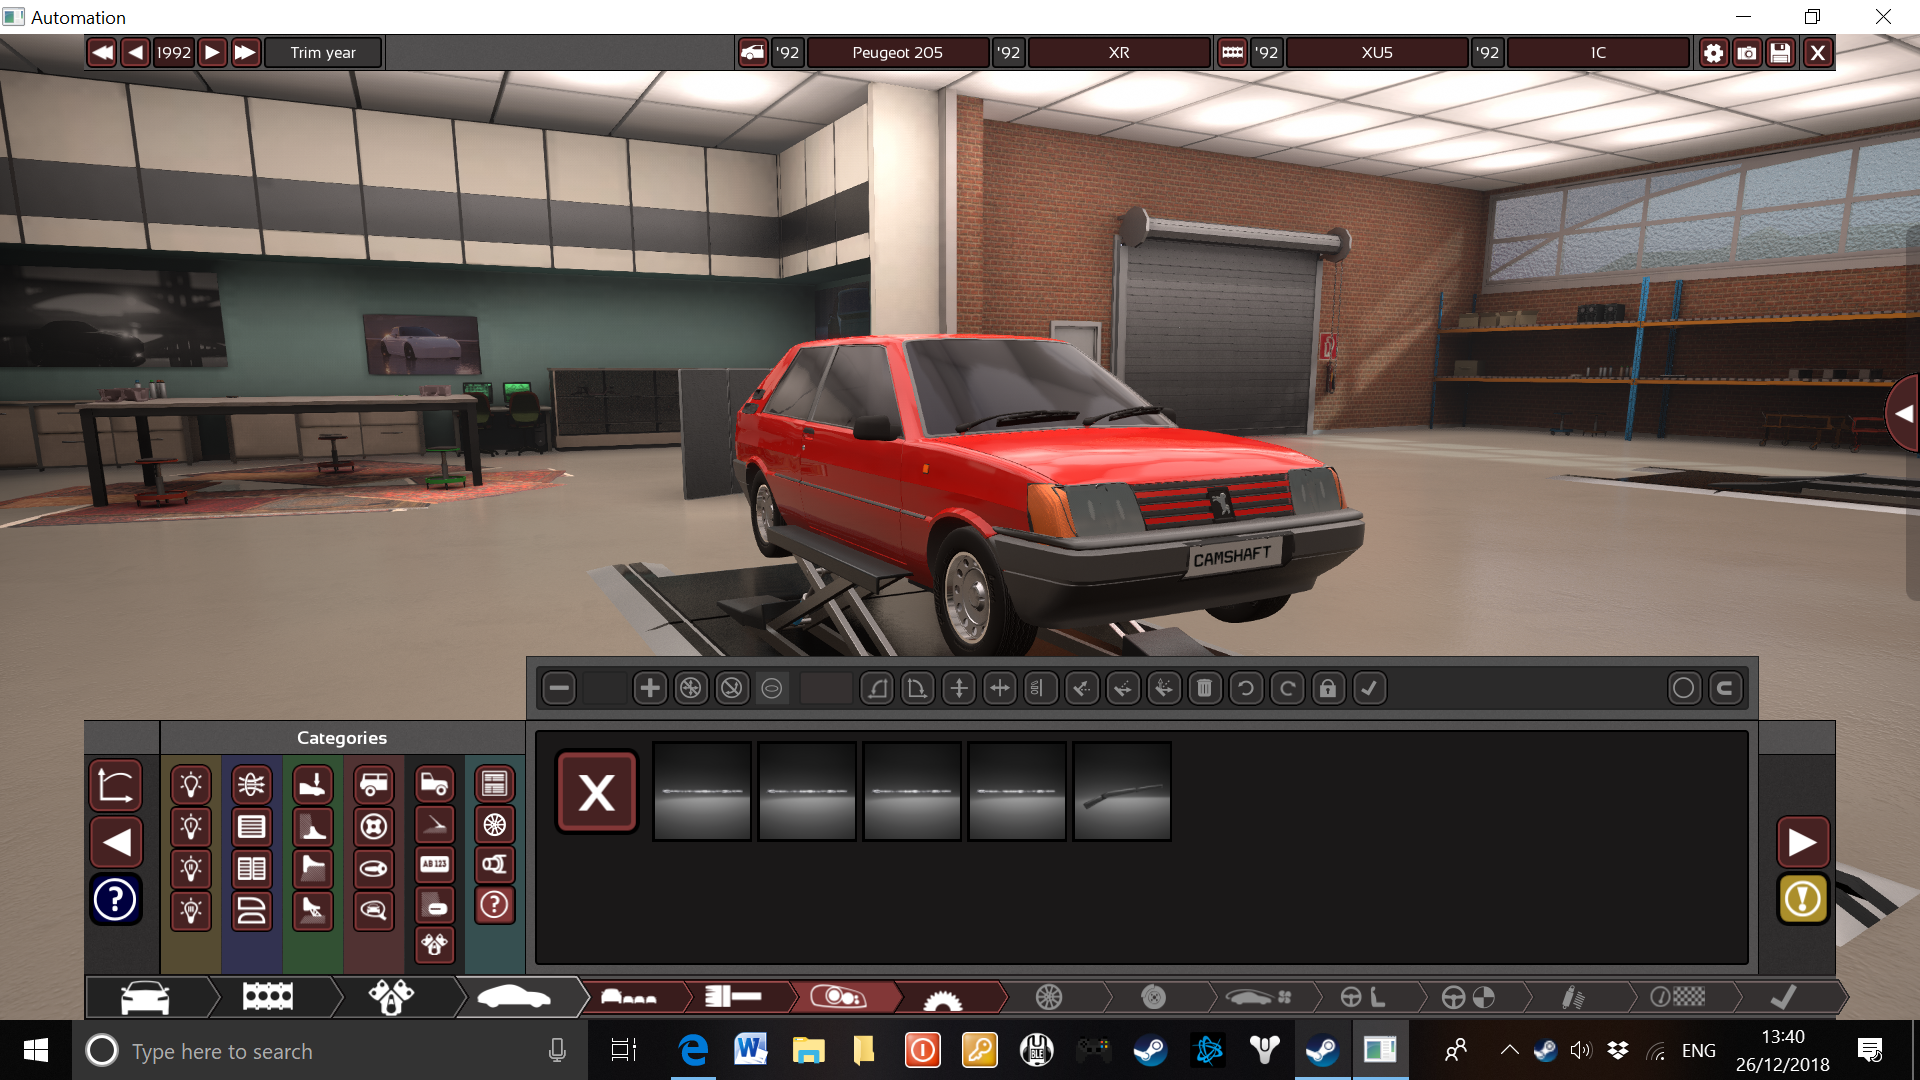
Task: Select the fourth light bulb fixture category
Action: click(x=191, y=910)
